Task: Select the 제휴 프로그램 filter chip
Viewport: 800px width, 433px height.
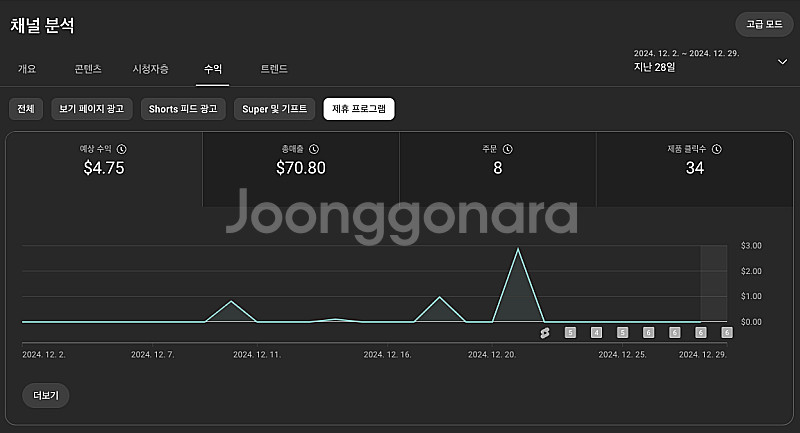Action: tap(359, 109)
